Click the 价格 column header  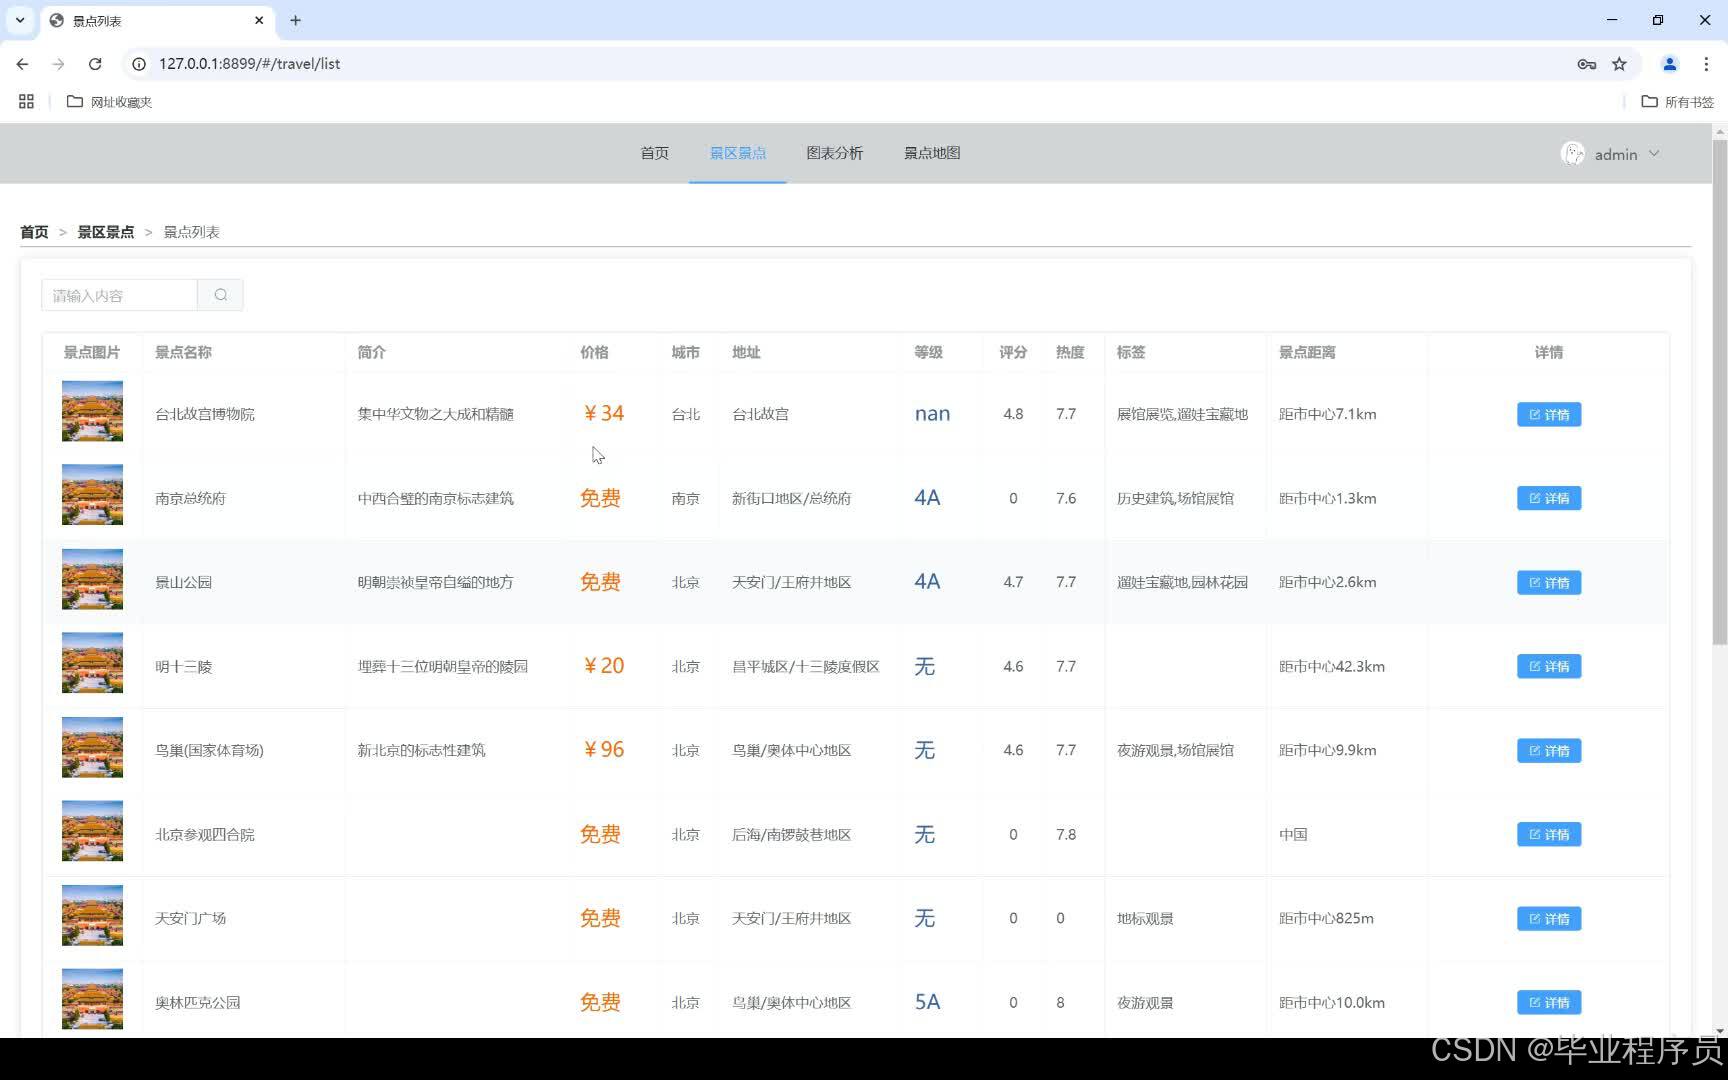click(594, 352)
